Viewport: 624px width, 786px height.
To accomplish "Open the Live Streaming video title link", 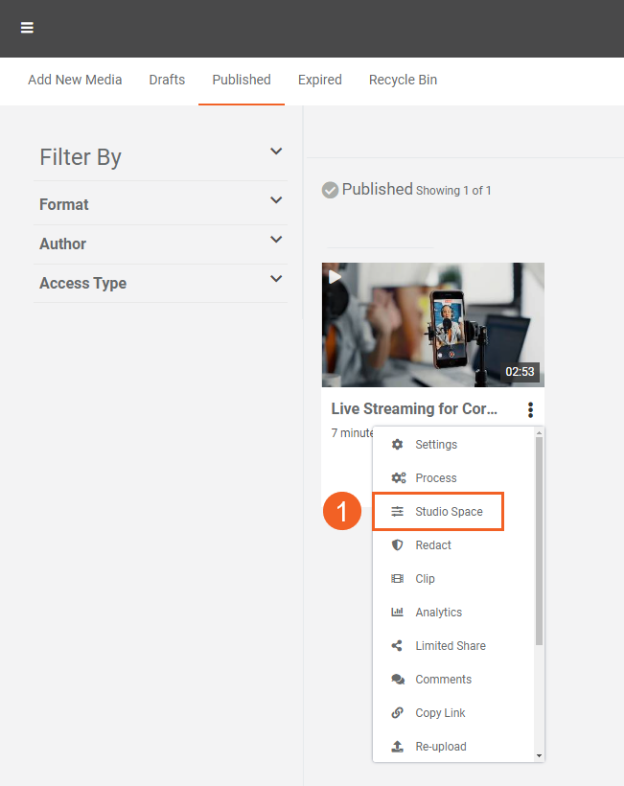I will pos(414,409).
